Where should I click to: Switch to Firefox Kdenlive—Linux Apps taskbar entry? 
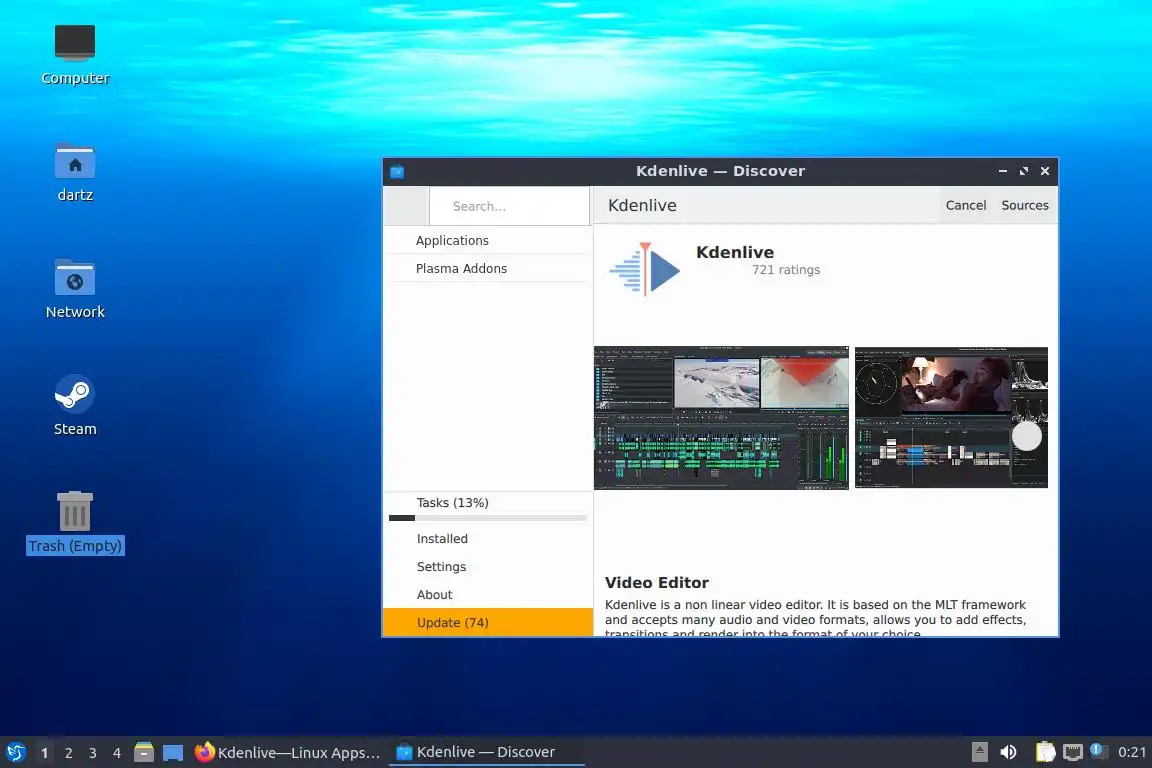pos(287,752)
